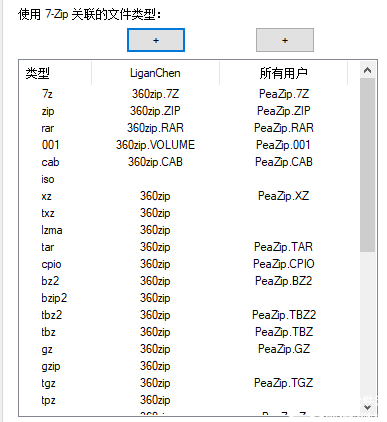This screenshot has width=387, height=422.
Task: Select the rar file type row
Action: pos(189,128)
